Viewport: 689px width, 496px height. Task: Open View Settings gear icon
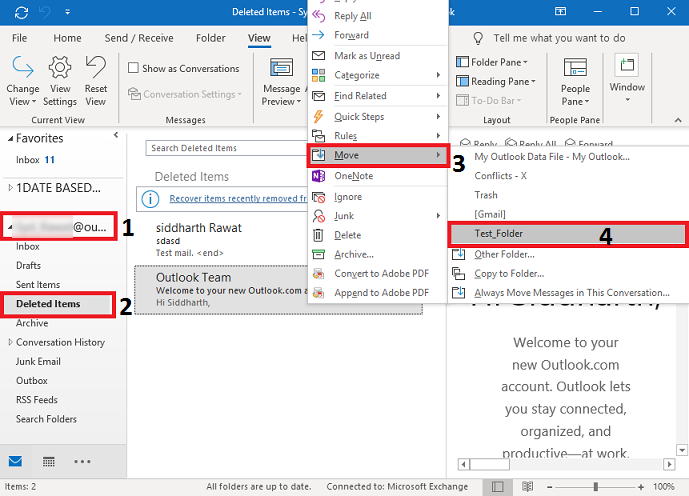(x=60, y=67)
